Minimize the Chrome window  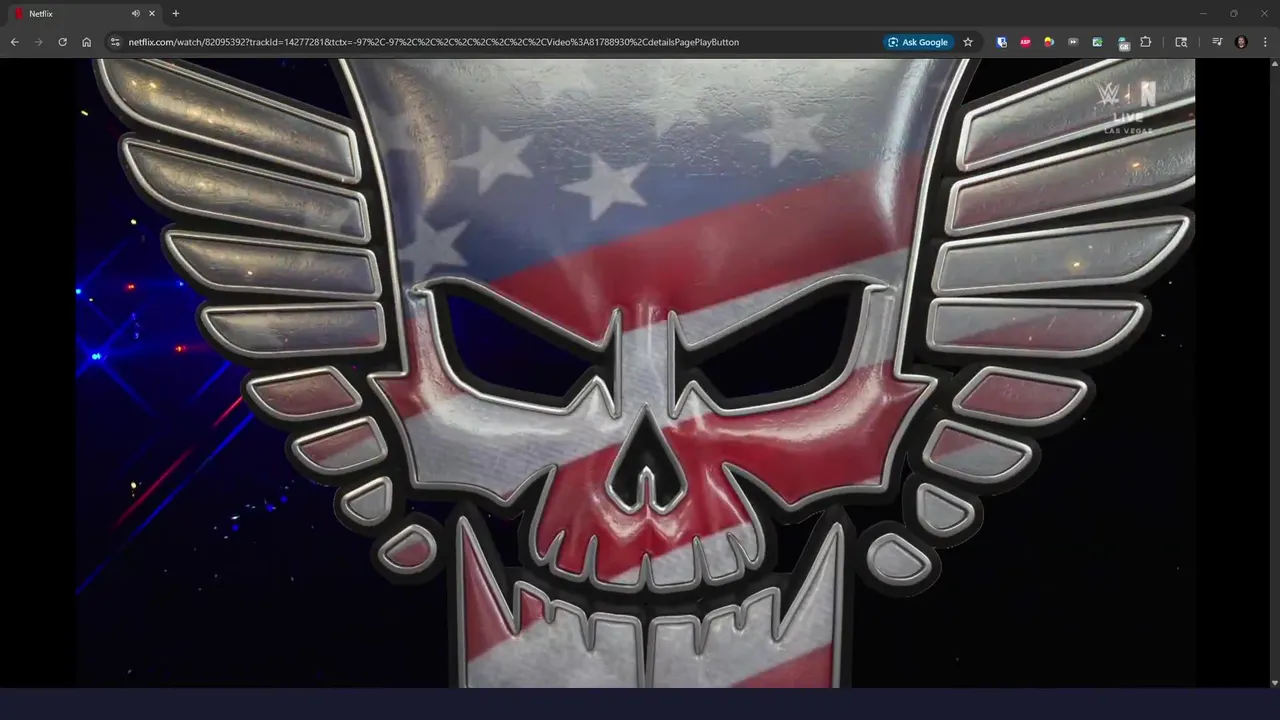point(1203,14)
